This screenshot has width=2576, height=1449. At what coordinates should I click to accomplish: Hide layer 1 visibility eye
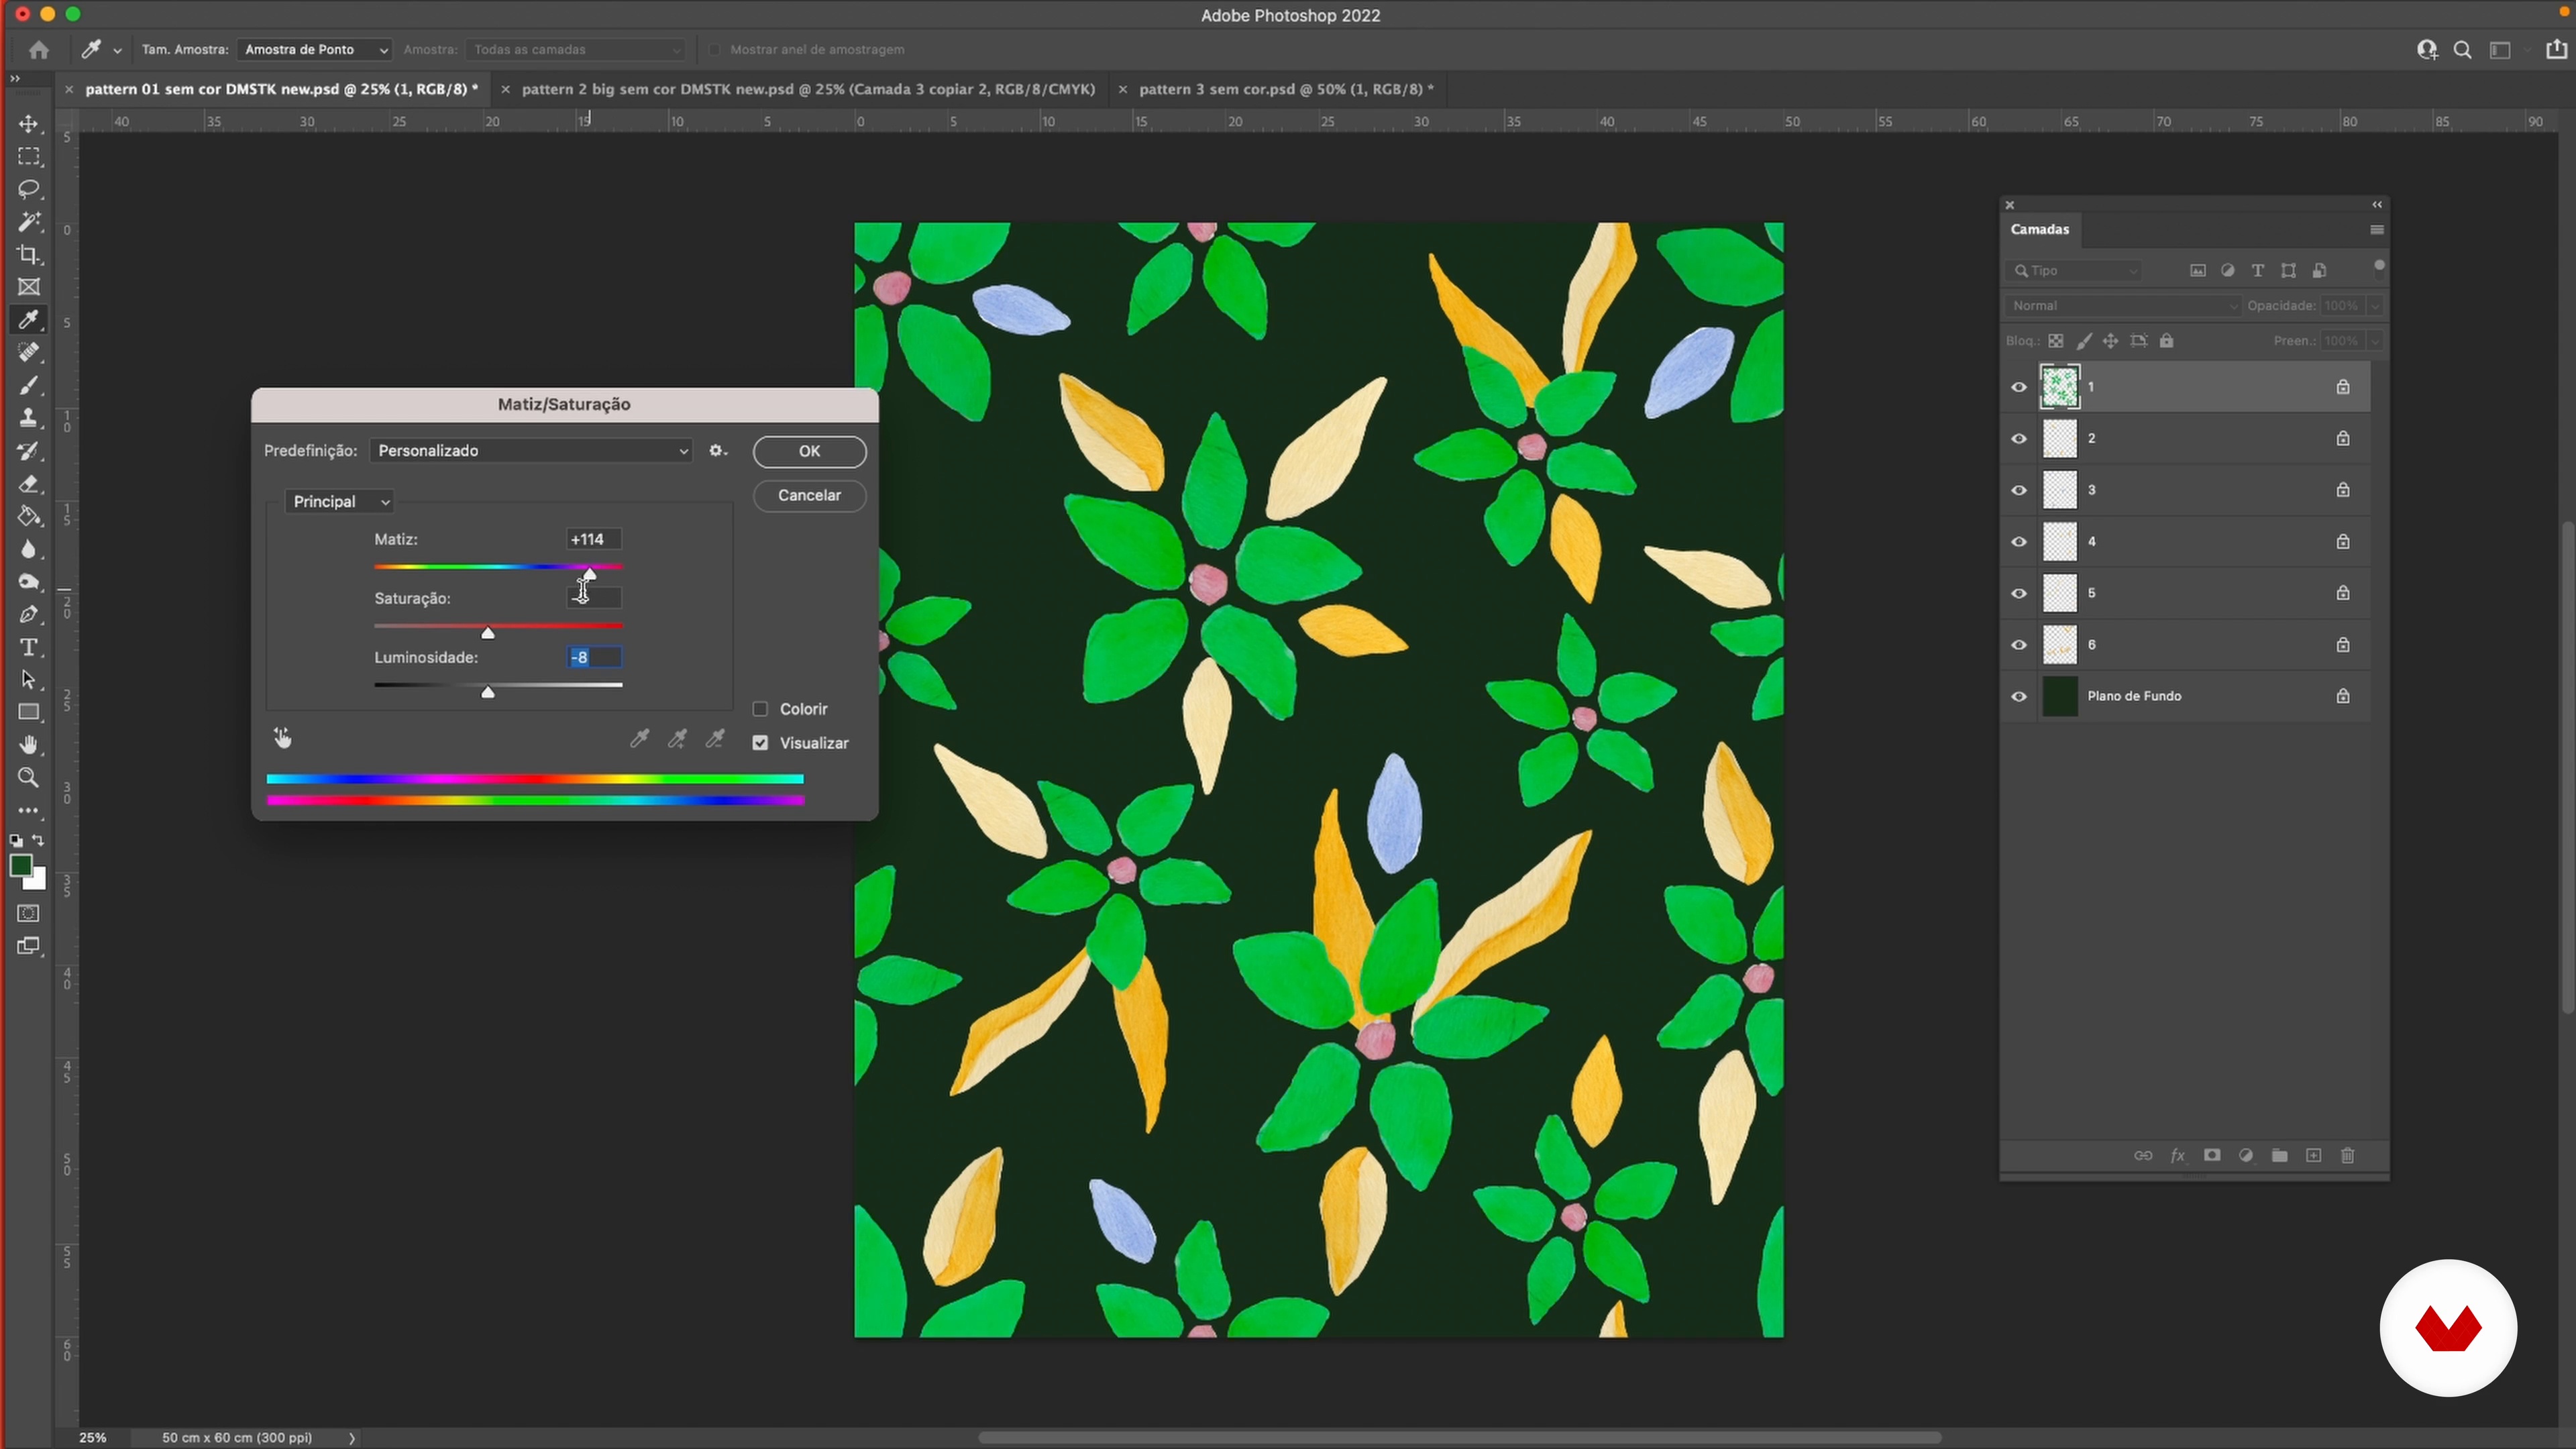click(x=2019, y=387)
